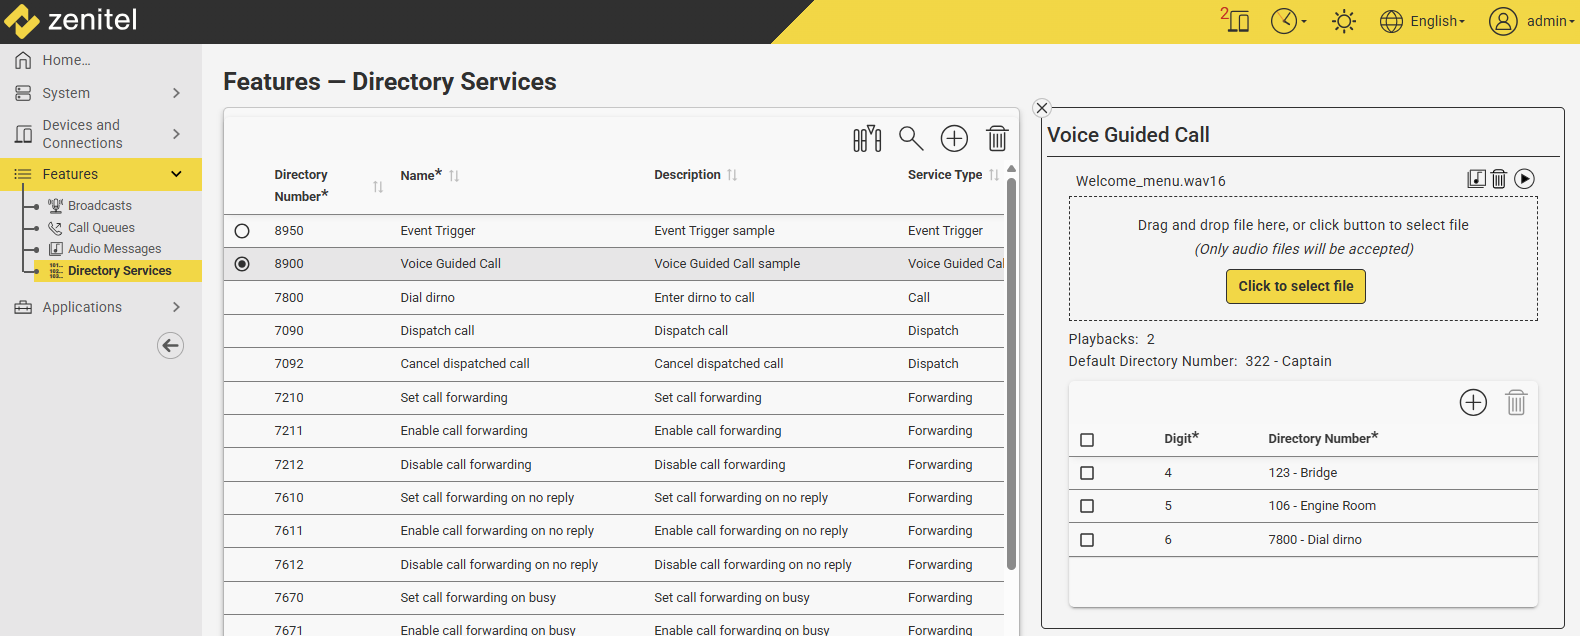Expand the System menu section
1580x636 pixels.
[100, 93]
